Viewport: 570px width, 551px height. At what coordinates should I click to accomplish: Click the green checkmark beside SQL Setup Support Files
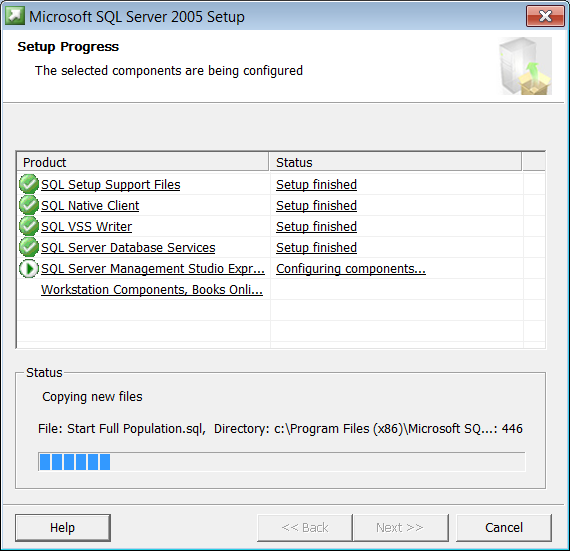(29, 184)
